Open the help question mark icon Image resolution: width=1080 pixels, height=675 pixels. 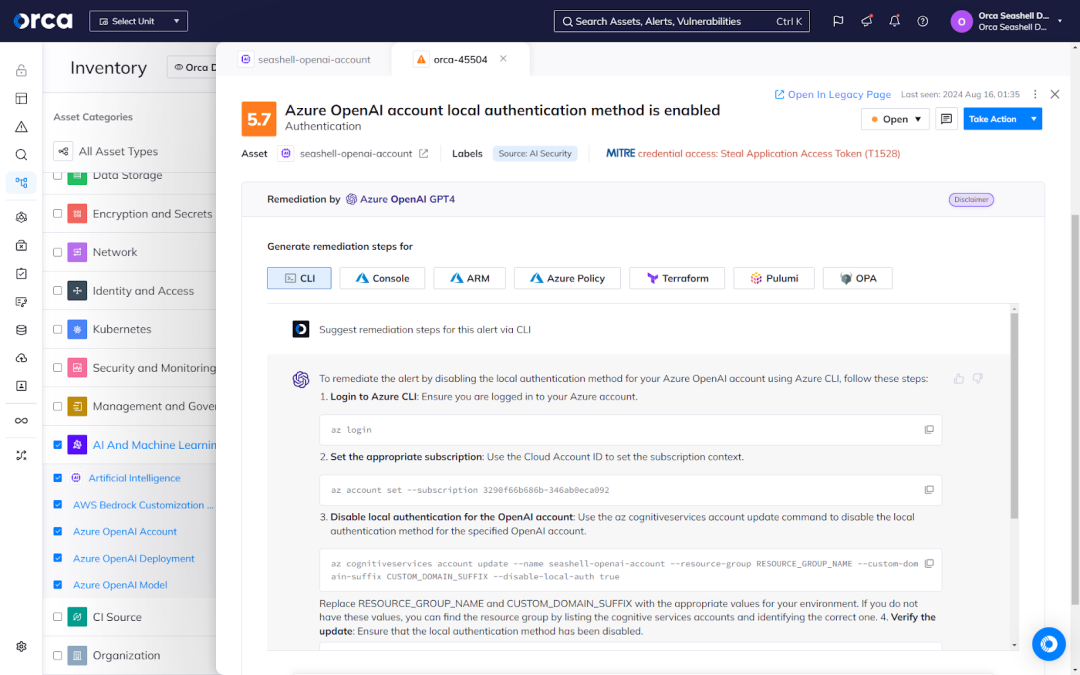pyautogui.click(x=923, y=21)
